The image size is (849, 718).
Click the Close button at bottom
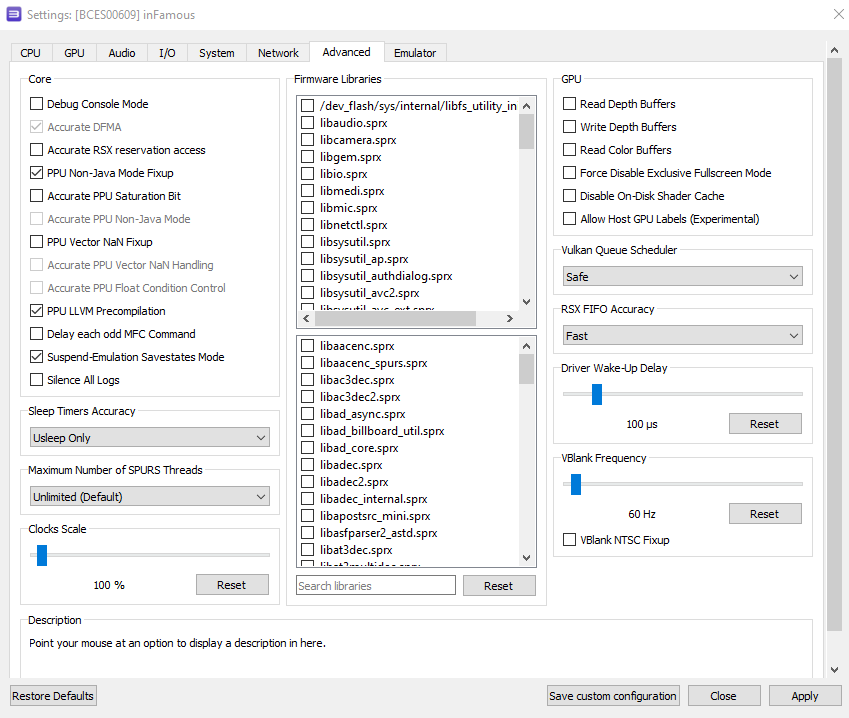coord(723,696)
